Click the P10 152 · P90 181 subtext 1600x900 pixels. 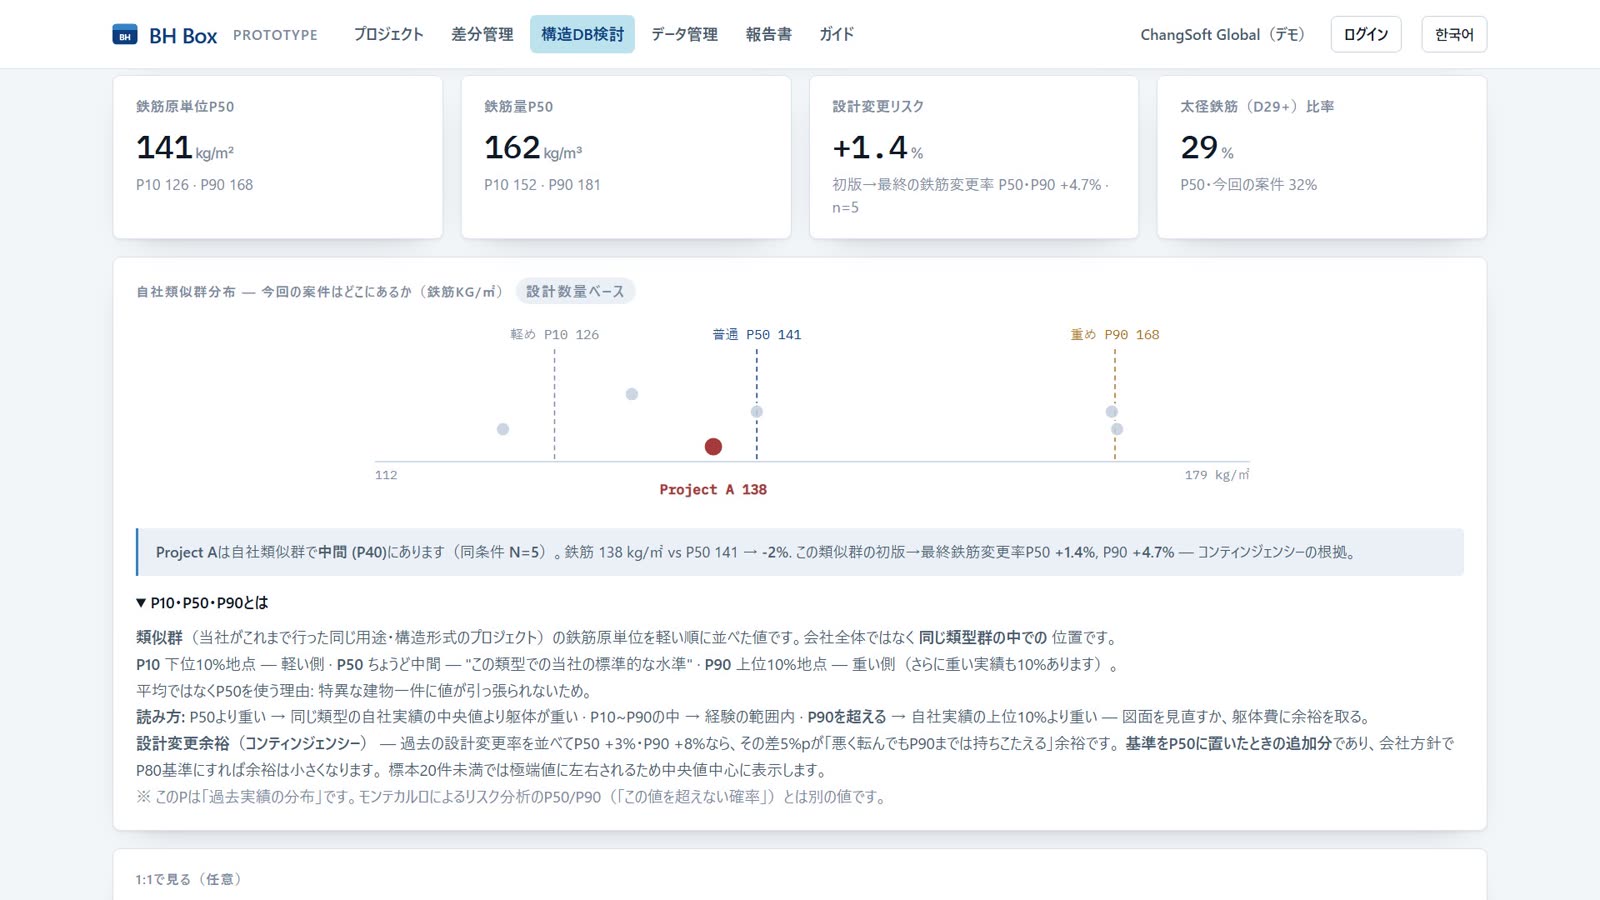pyautogui.click(x=543, y=185)
